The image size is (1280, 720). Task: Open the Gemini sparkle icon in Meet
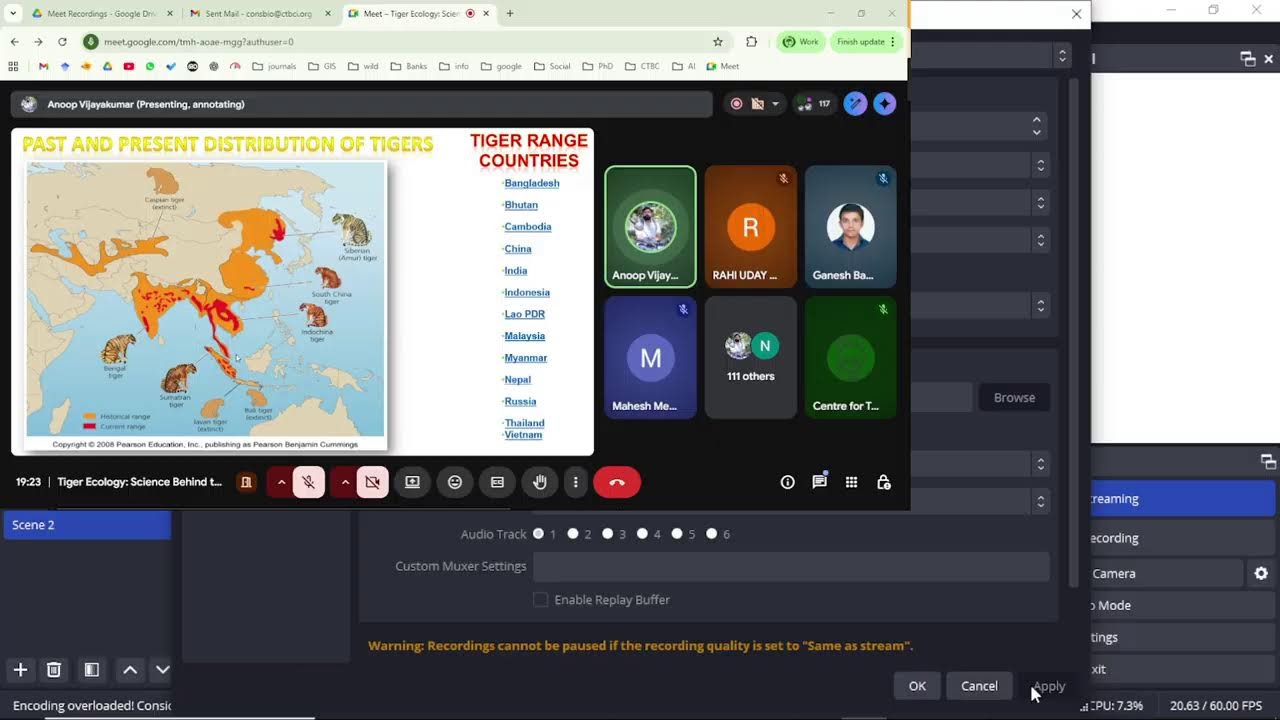(x=885, y=104)
